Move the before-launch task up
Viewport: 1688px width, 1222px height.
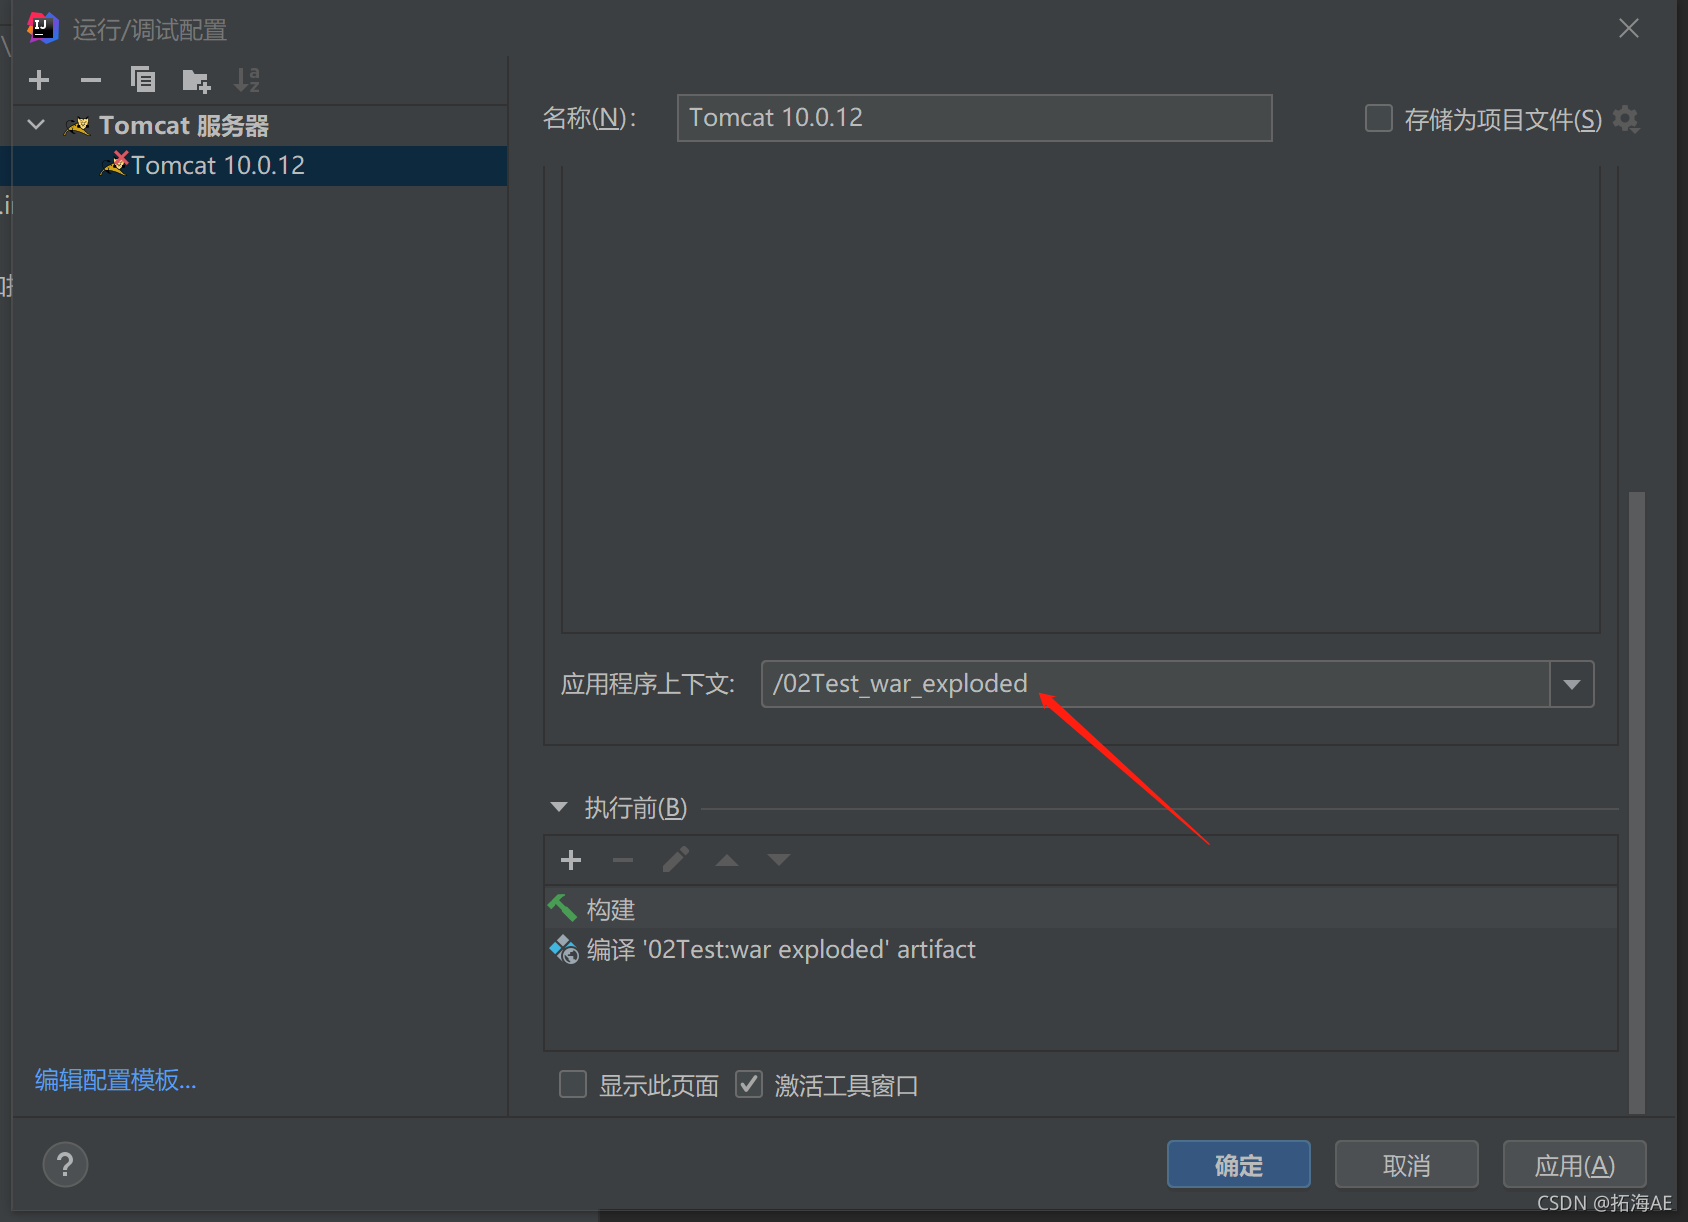pyautogui.click(x=727, y=860)
